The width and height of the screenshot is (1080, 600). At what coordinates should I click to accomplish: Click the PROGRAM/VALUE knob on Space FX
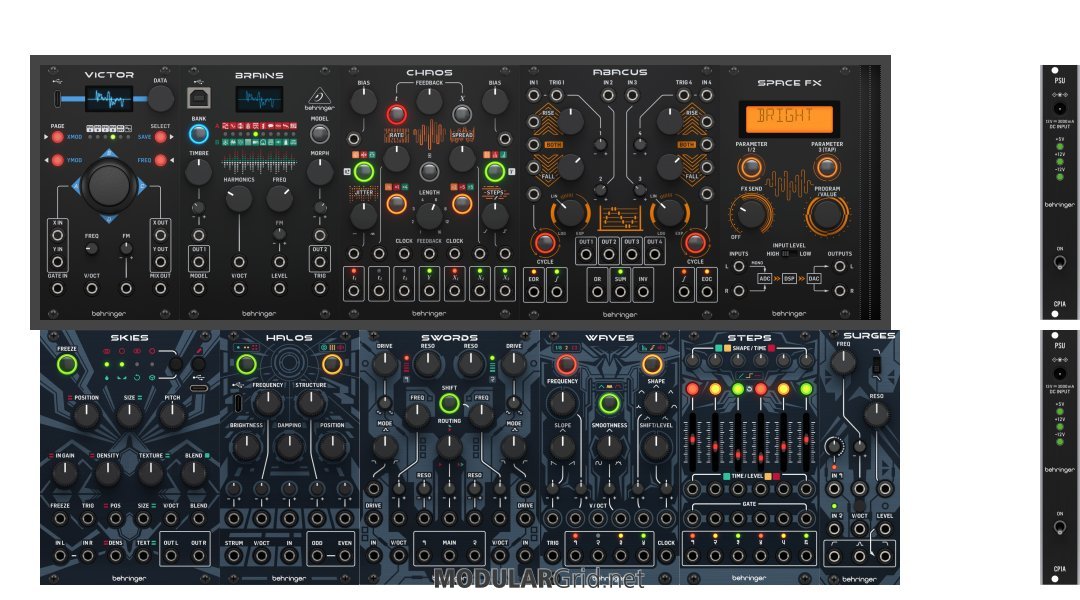click(827, 216)
